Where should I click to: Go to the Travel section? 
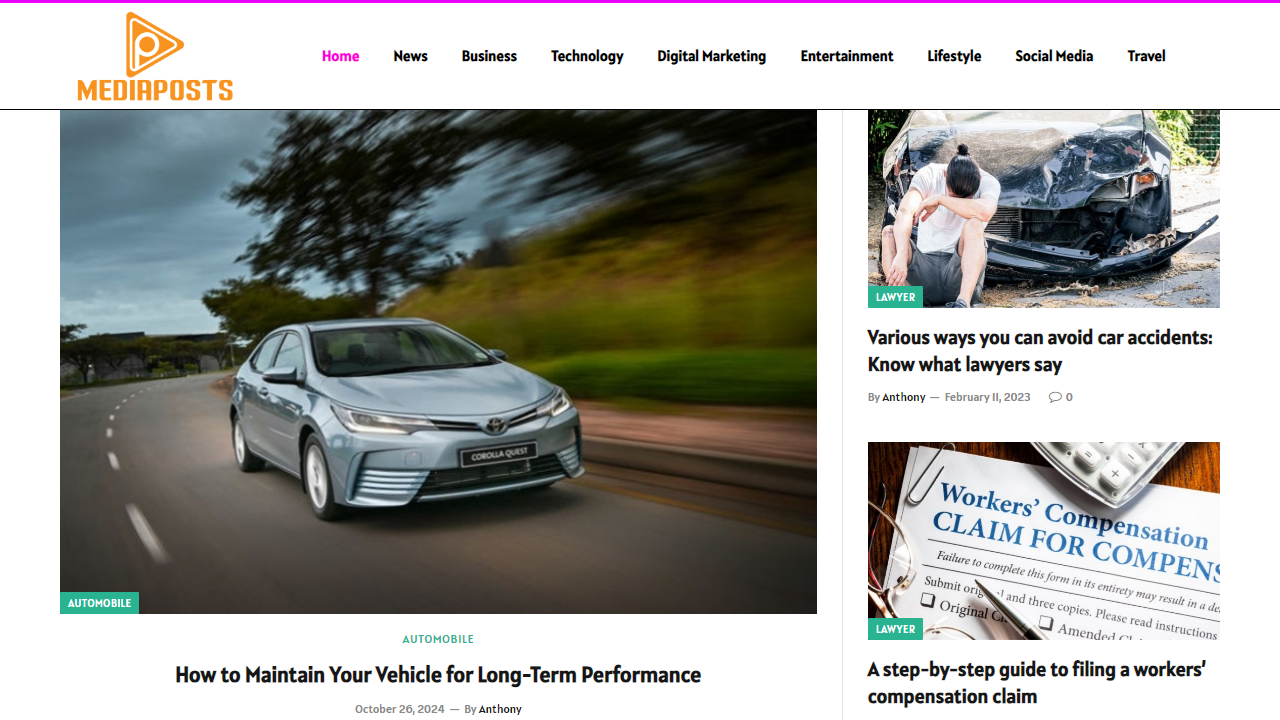coord(1146,56)
